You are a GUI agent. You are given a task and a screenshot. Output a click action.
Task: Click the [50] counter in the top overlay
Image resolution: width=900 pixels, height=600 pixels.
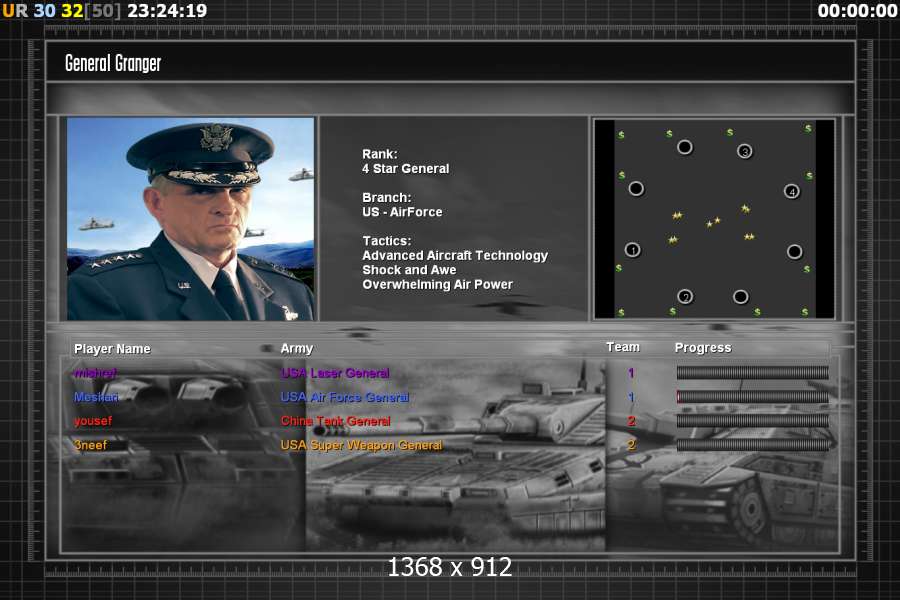103,11
